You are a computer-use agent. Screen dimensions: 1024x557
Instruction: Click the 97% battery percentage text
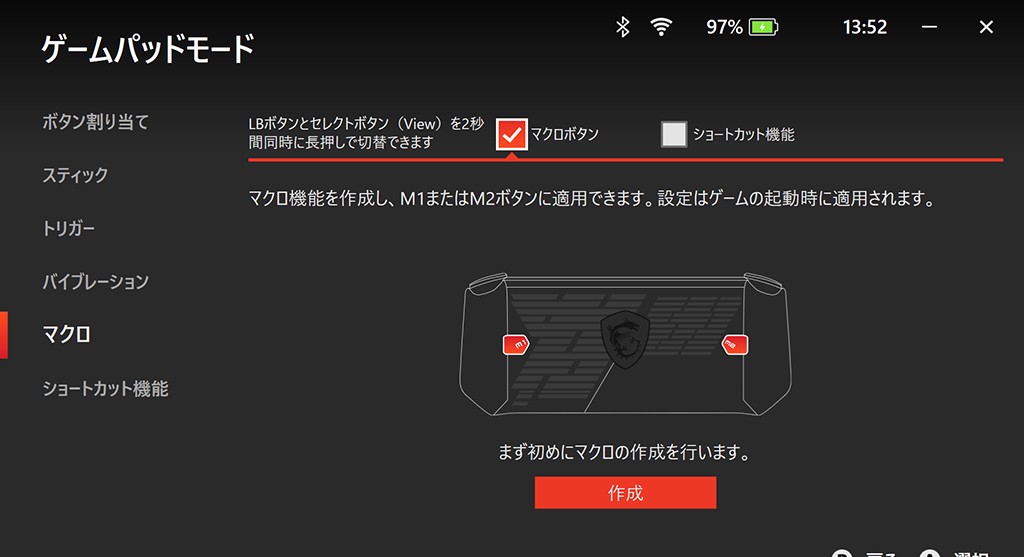pos(724,27)
